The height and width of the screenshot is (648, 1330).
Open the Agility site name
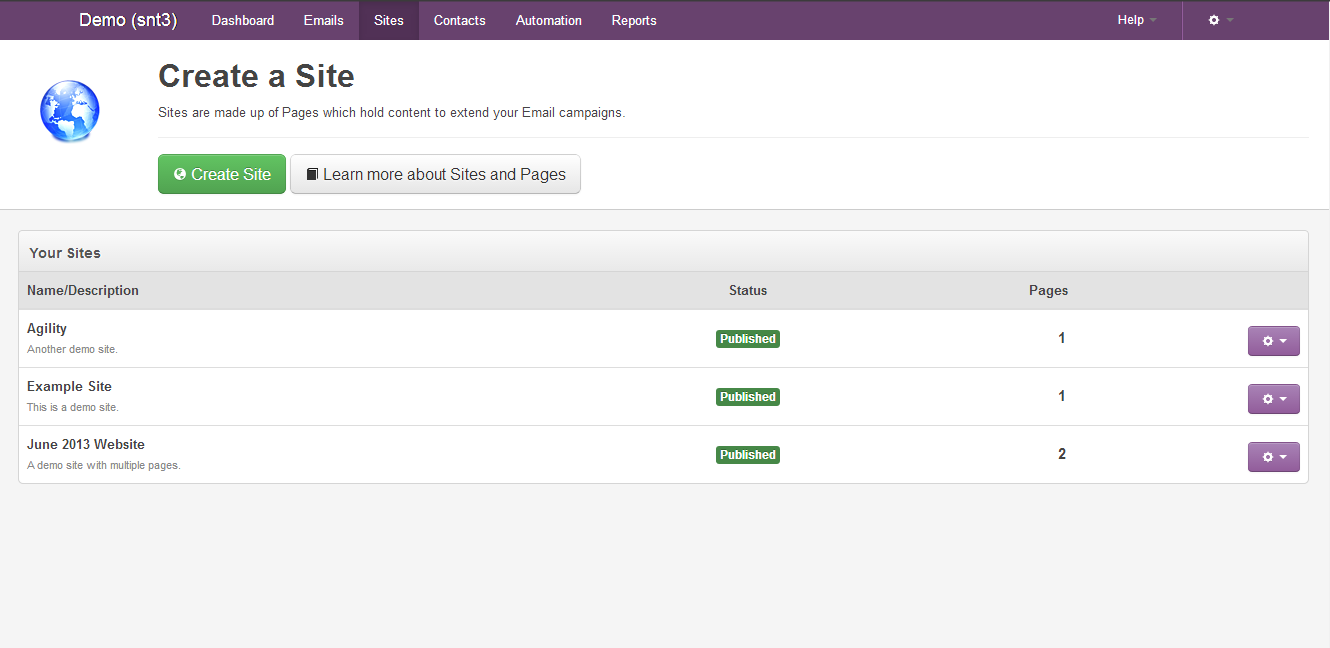[x=47, y=329]
